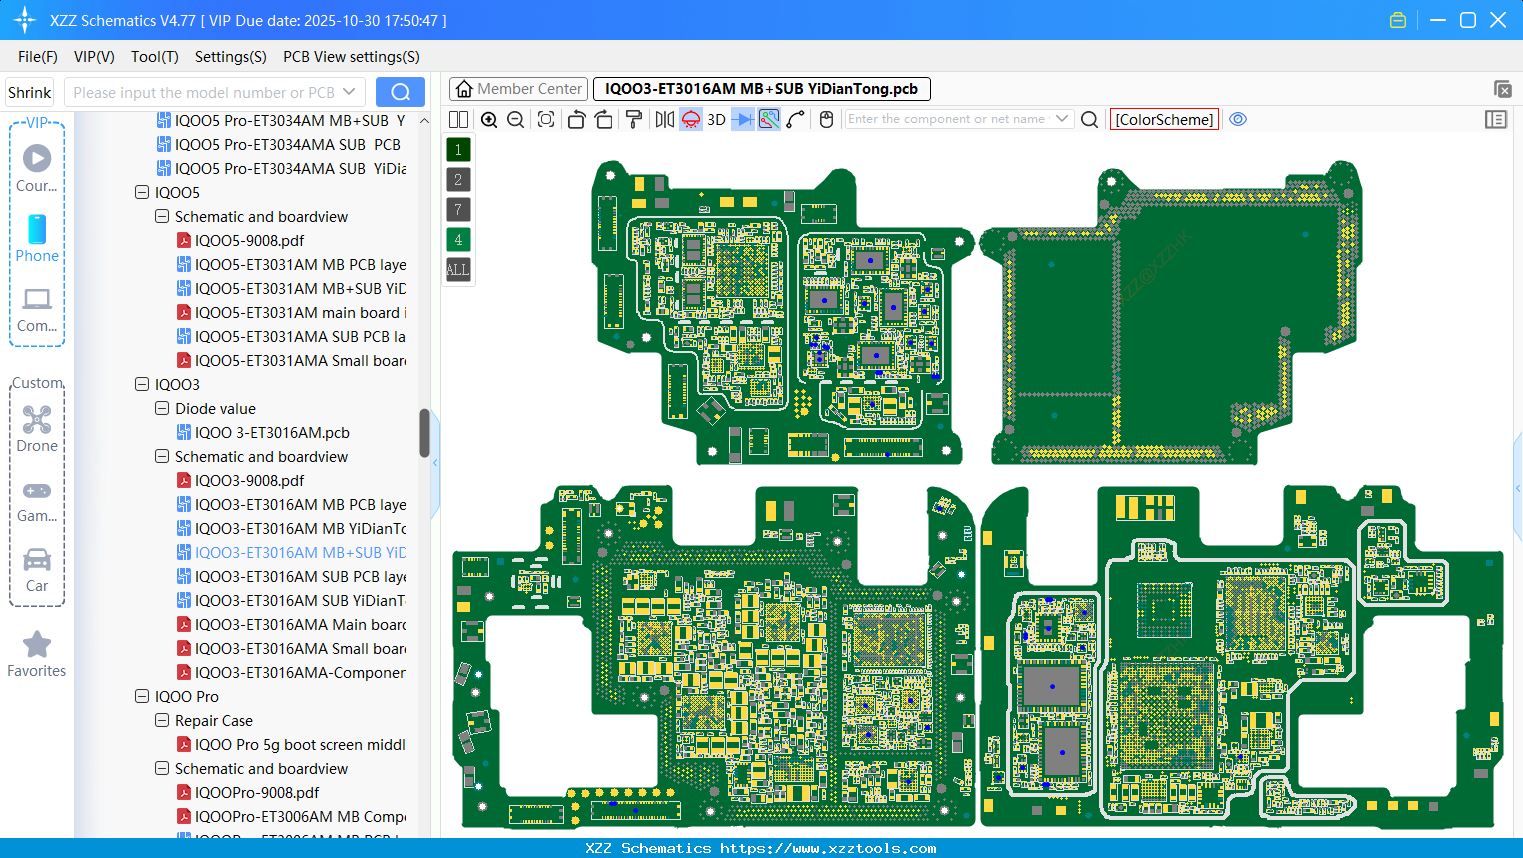Open the Car category
The width and height of the screenshot is (1523, 858).
[x=37, y=569]
